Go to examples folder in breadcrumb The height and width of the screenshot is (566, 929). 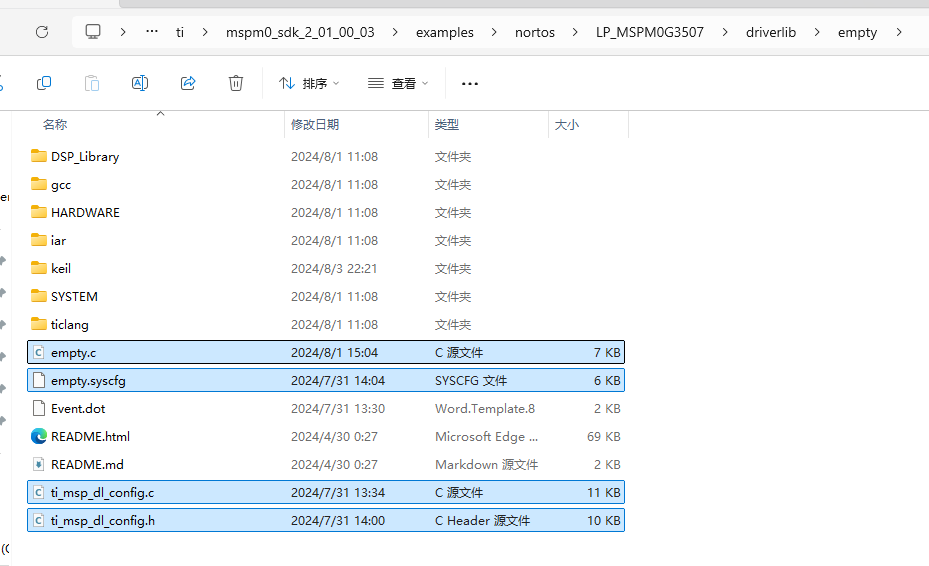pyautogui.click(x=444, y=32)
